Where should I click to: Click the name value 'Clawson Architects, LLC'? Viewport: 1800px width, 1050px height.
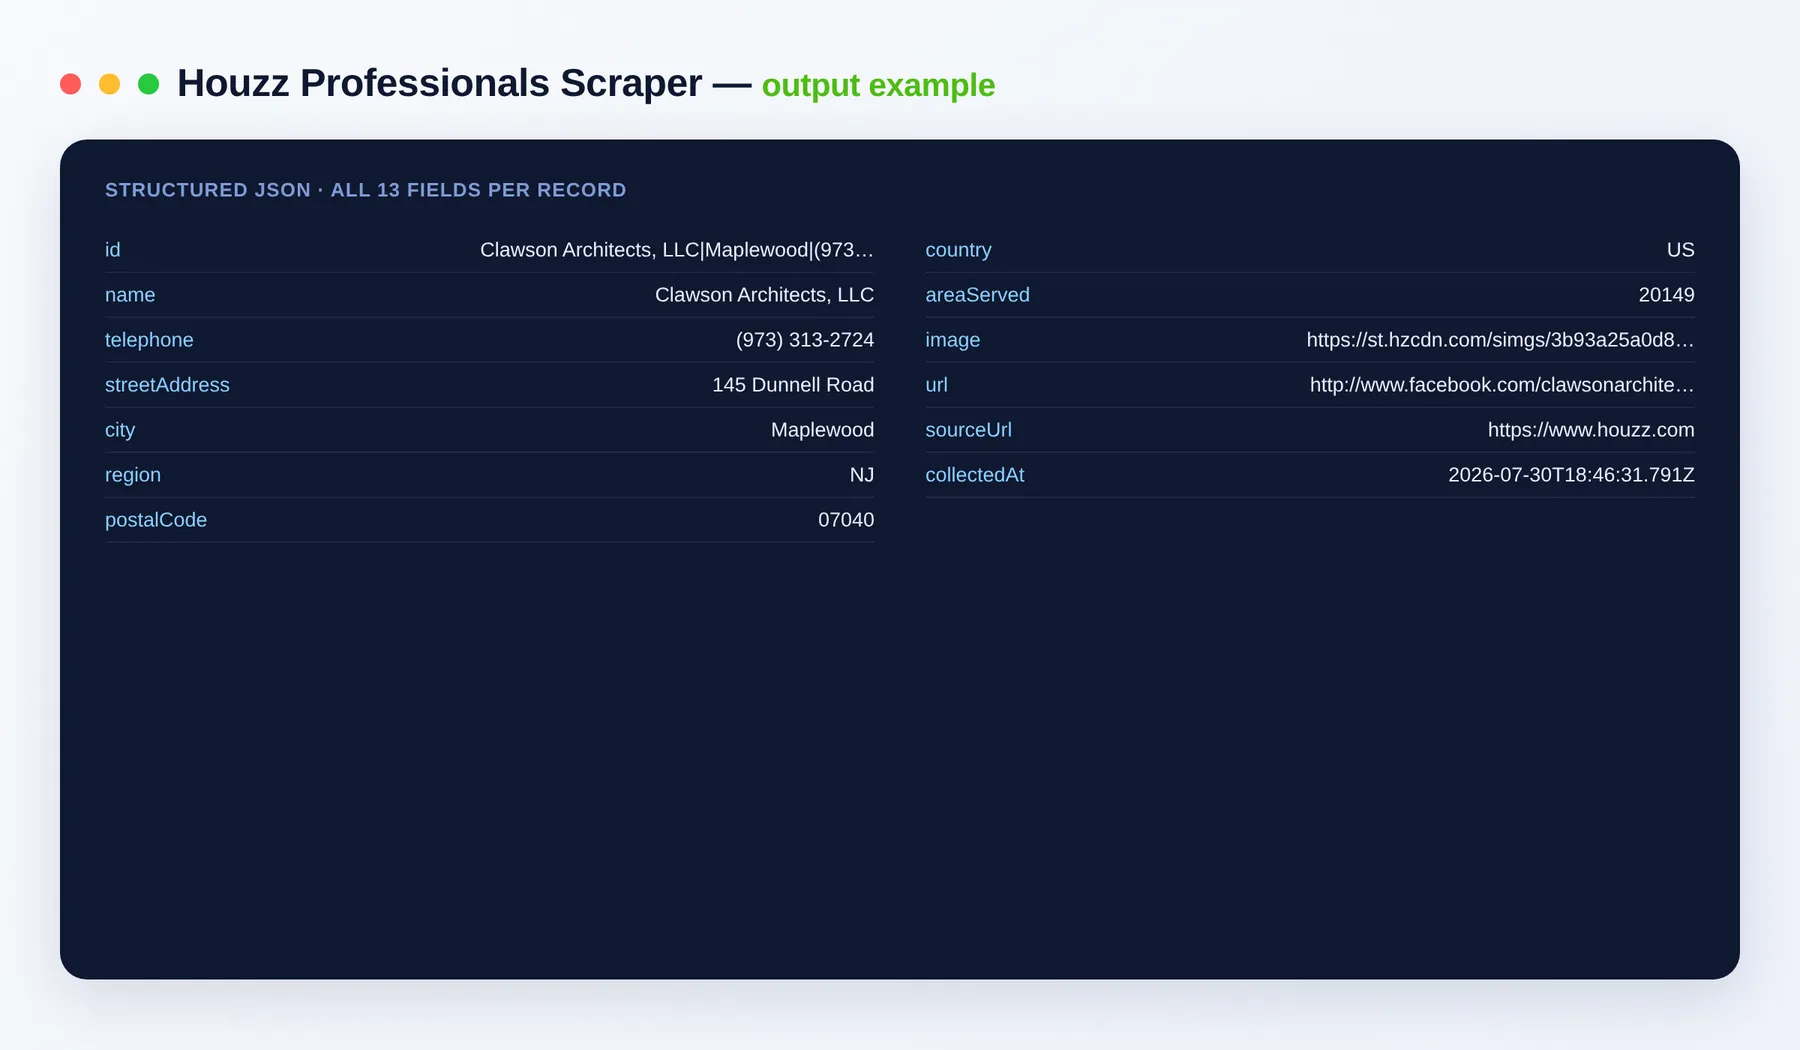click(764, 295)
